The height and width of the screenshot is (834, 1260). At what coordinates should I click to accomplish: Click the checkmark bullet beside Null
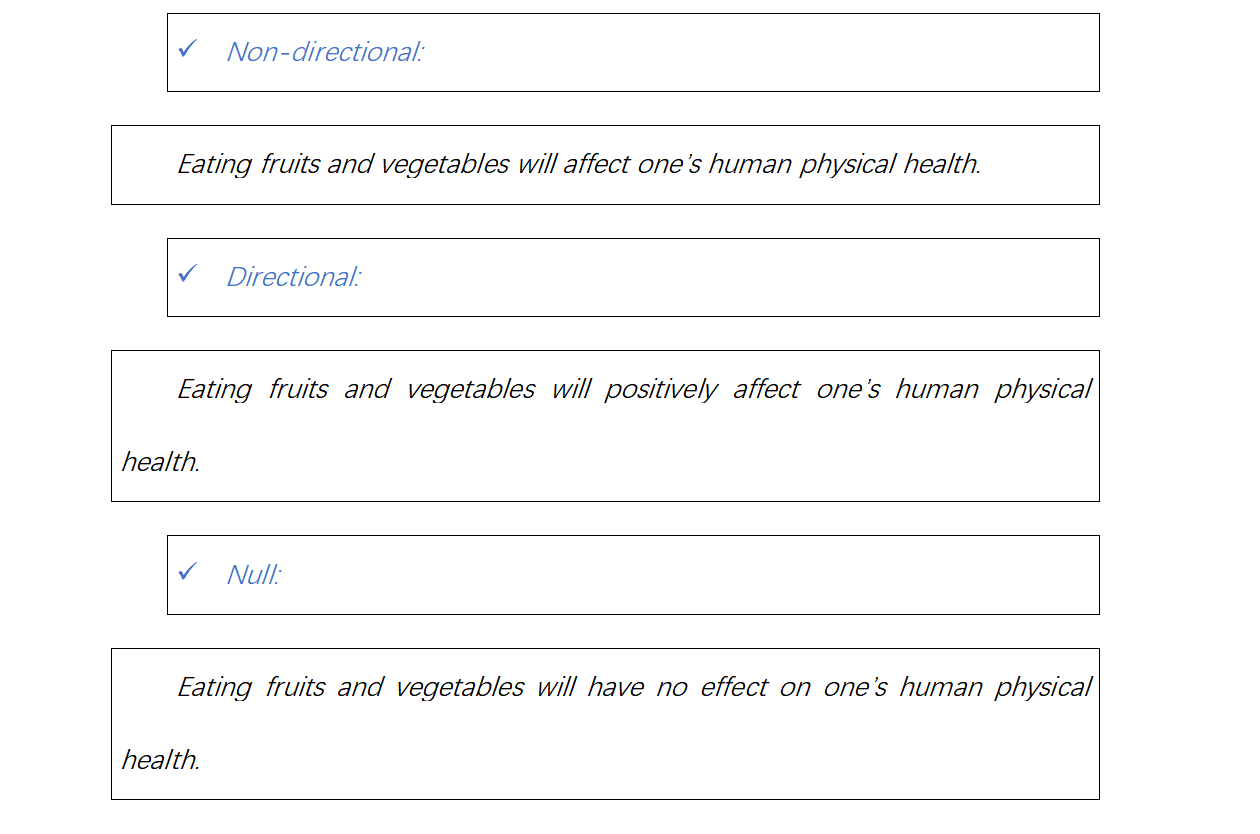point(187,572)
